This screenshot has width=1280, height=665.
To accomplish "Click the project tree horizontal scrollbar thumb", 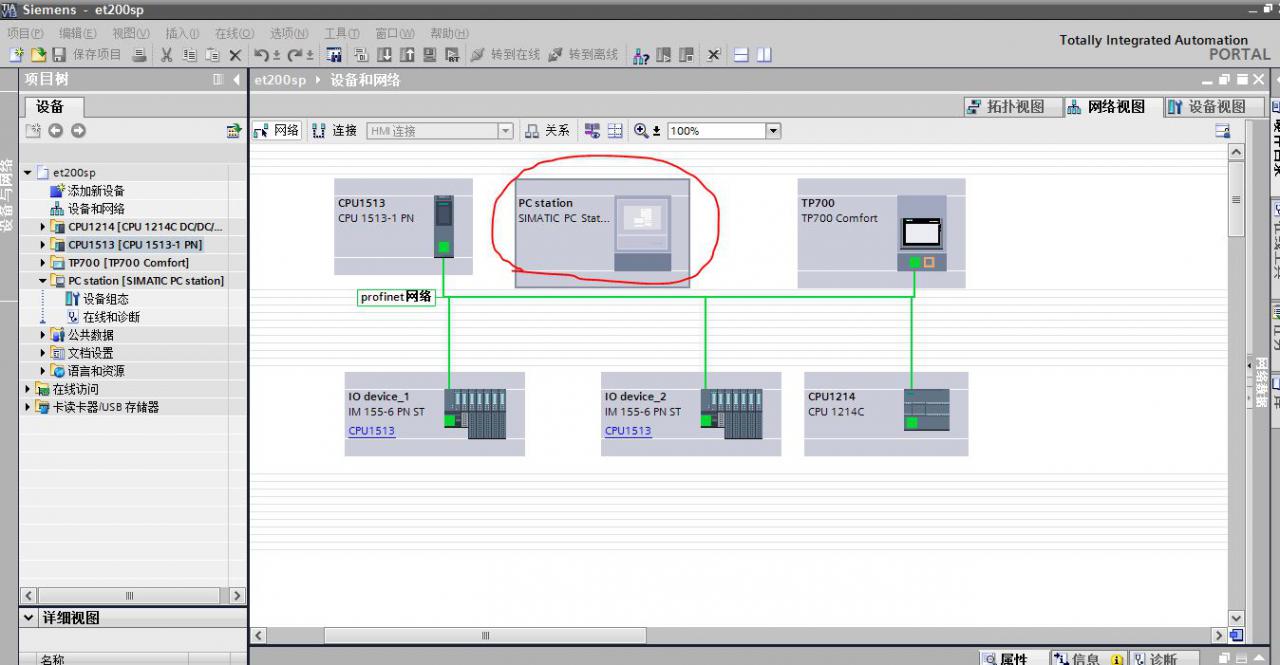I will pos(128,595).
